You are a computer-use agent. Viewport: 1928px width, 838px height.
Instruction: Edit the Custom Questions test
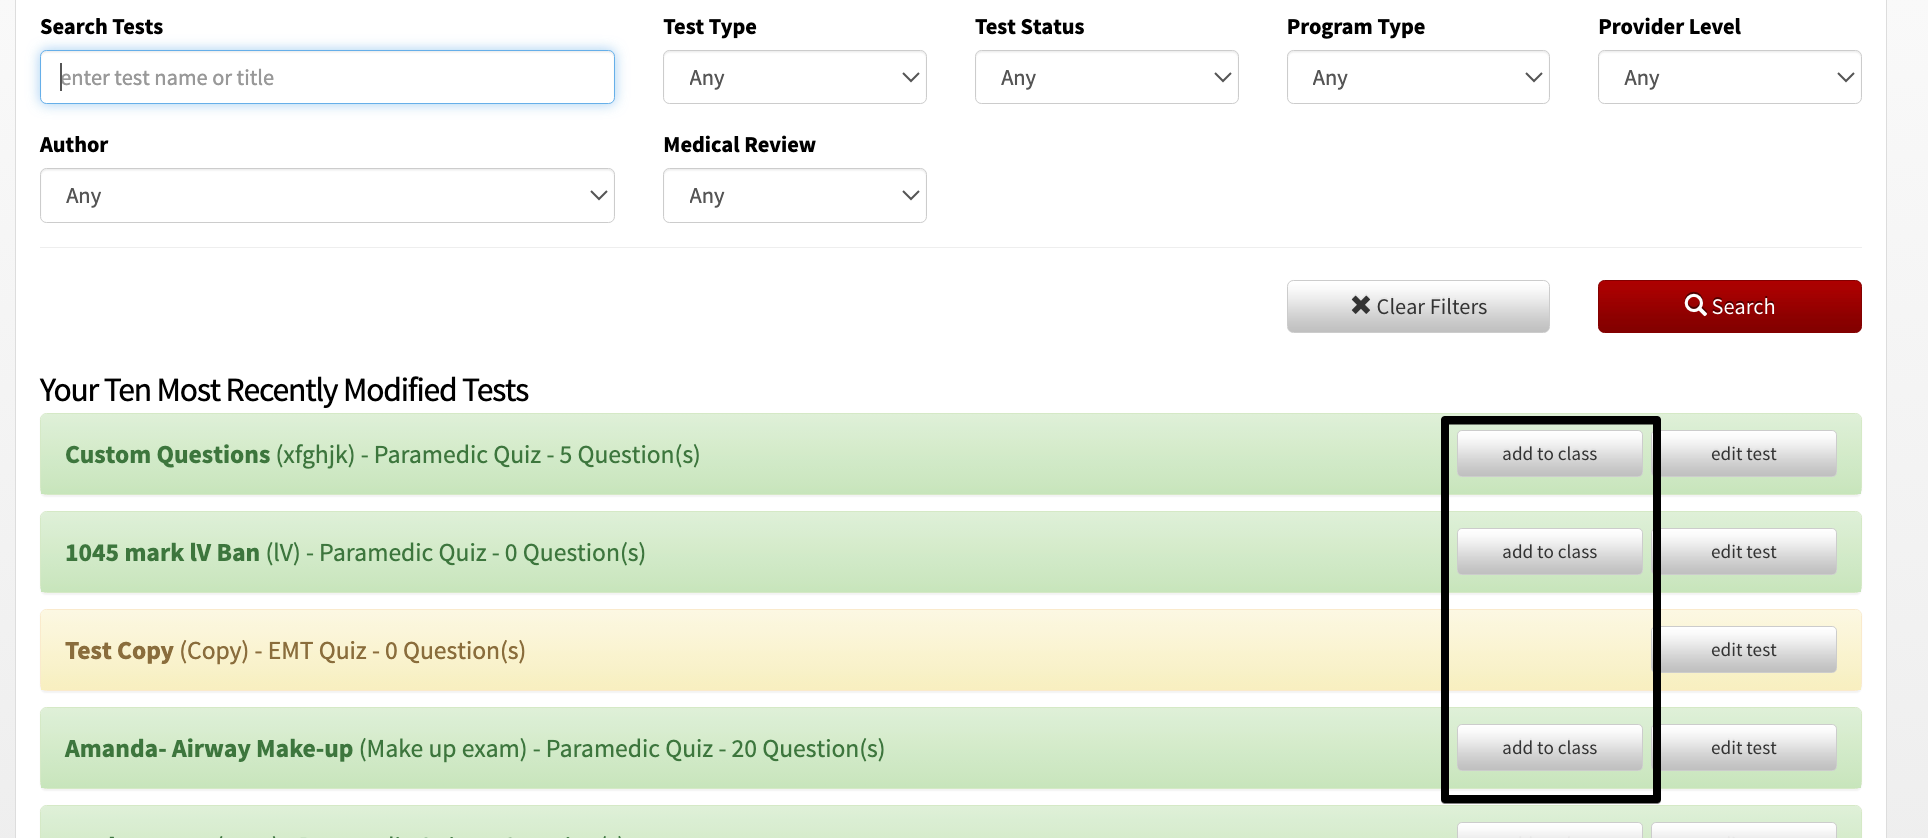1743,454
